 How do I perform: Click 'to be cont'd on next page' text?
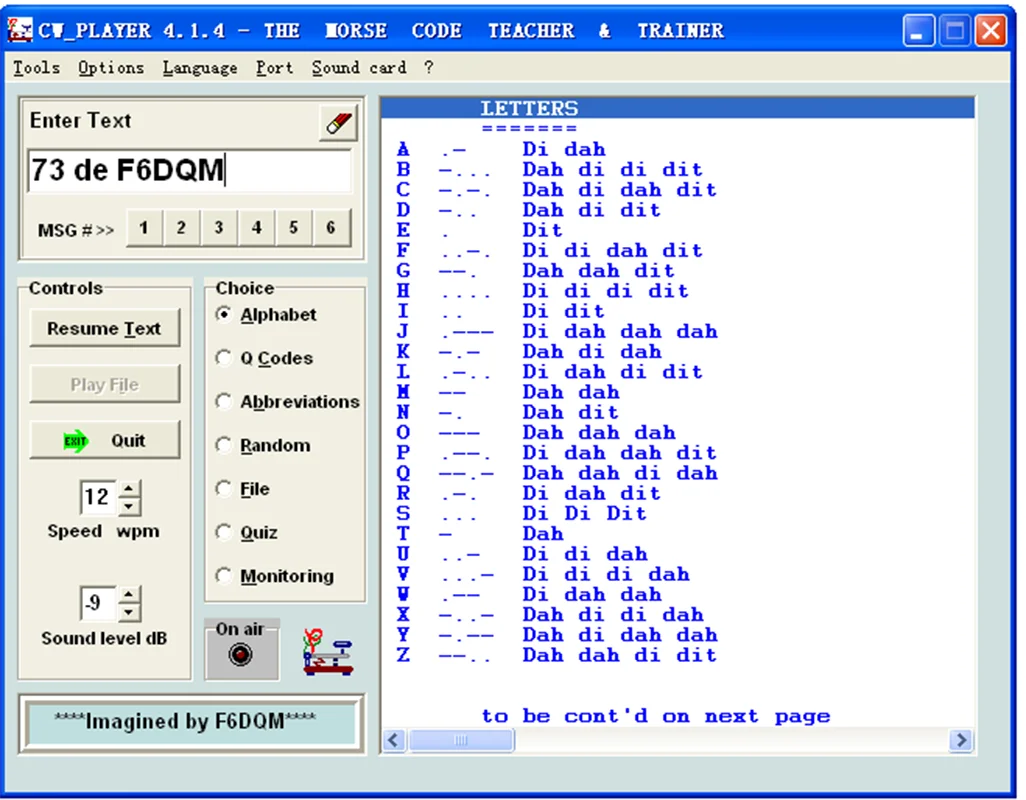[x=656, y=717]
